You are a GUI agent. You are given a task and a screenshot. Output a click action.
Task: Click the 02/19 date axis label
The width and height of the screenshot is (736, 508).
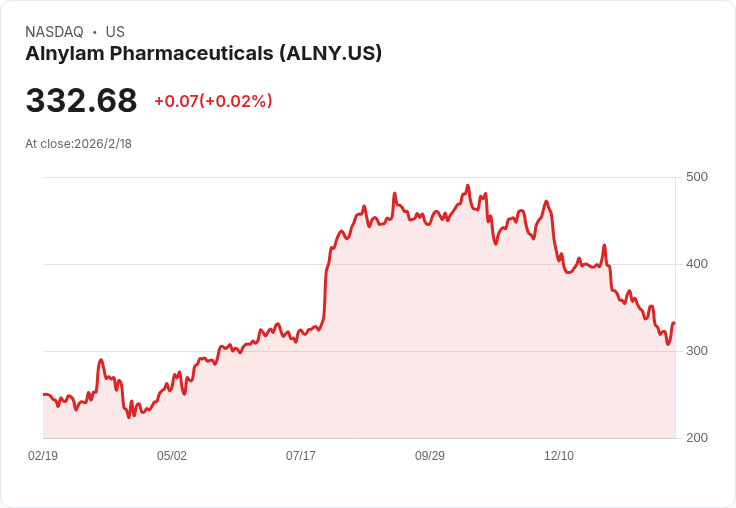[x=43, y=455]
